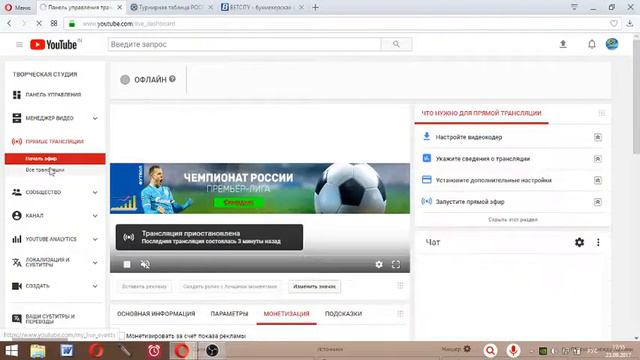Expand Сообщество section
The image size is (640, 360).
point(95,192)
